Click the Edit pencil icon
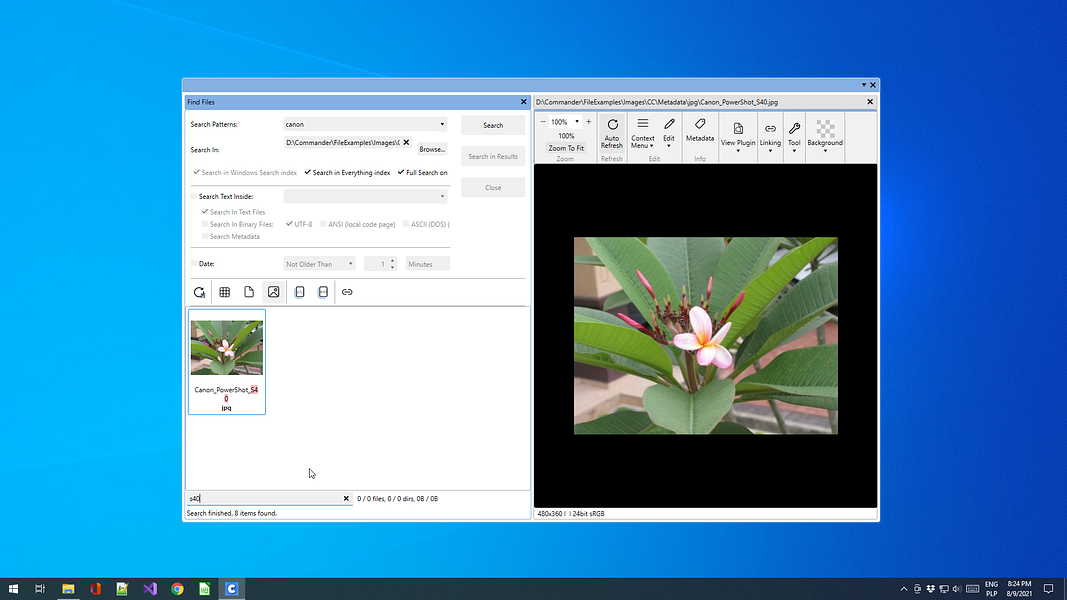Image resolution: width=1067 pixels, height=600 pixels. click(669, 126)
